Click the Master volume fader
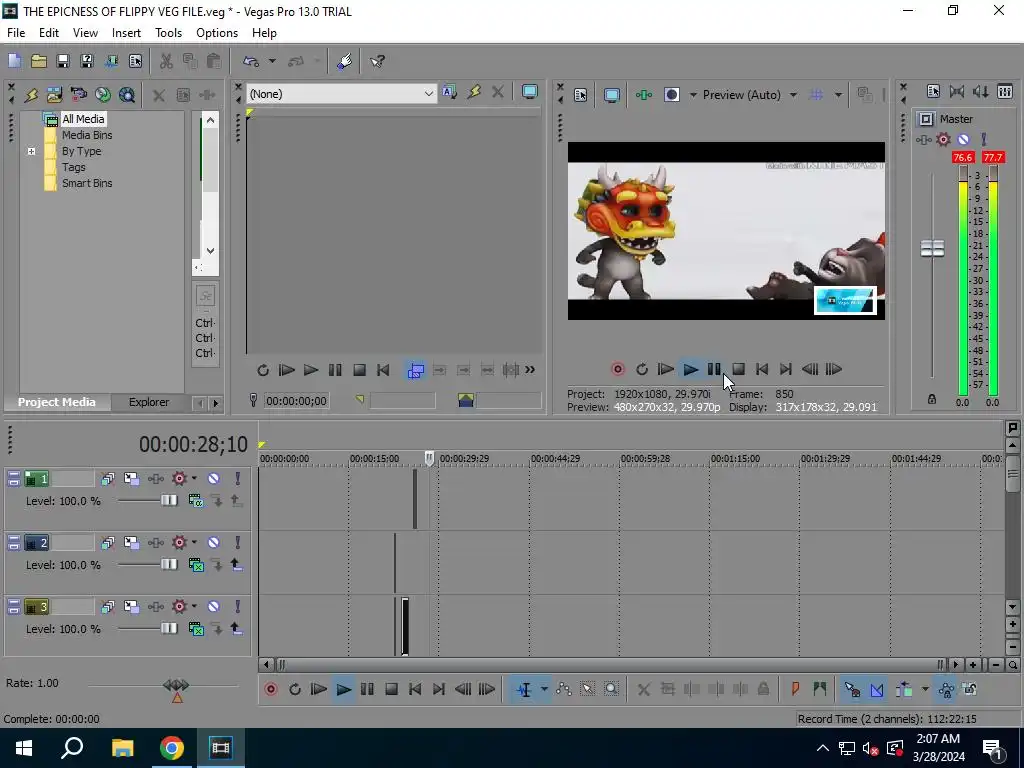 click(932, 248)
